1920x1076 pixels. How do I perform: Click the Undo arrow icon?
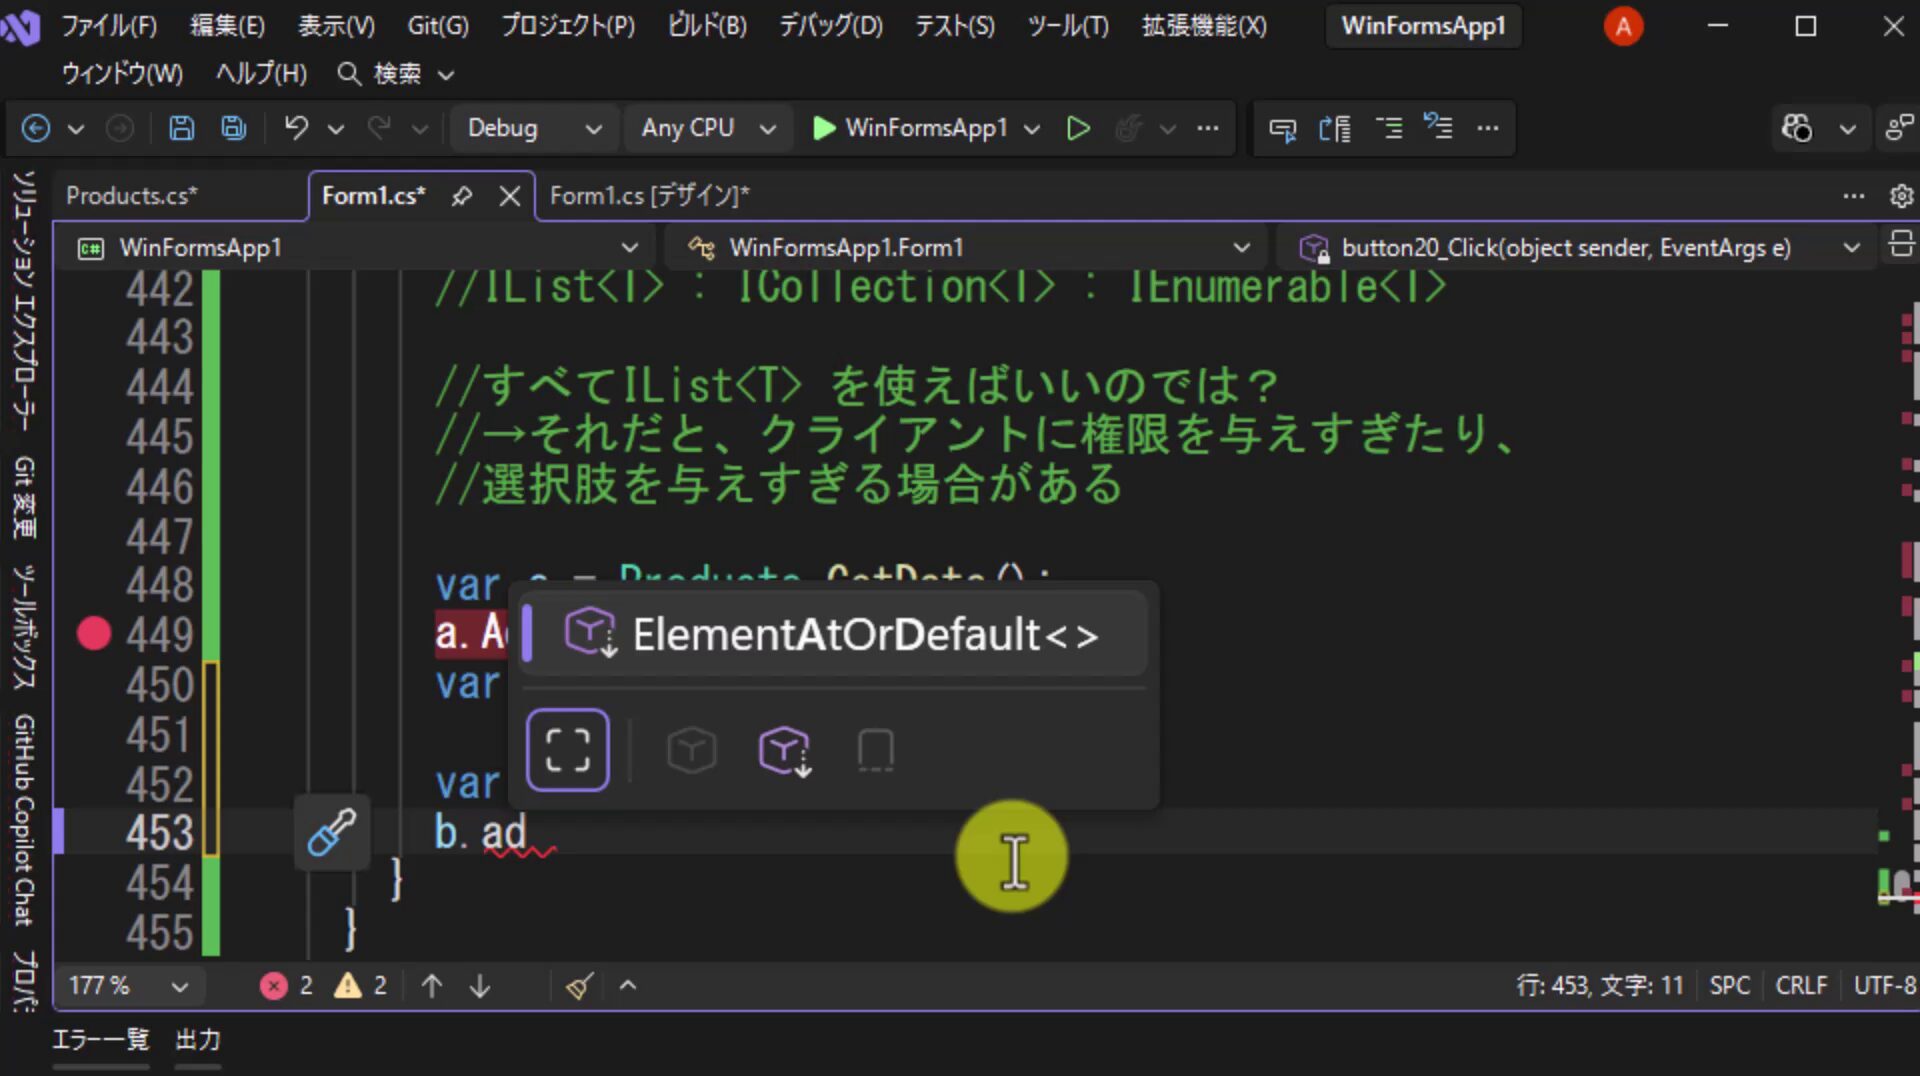tap(296, 128)
